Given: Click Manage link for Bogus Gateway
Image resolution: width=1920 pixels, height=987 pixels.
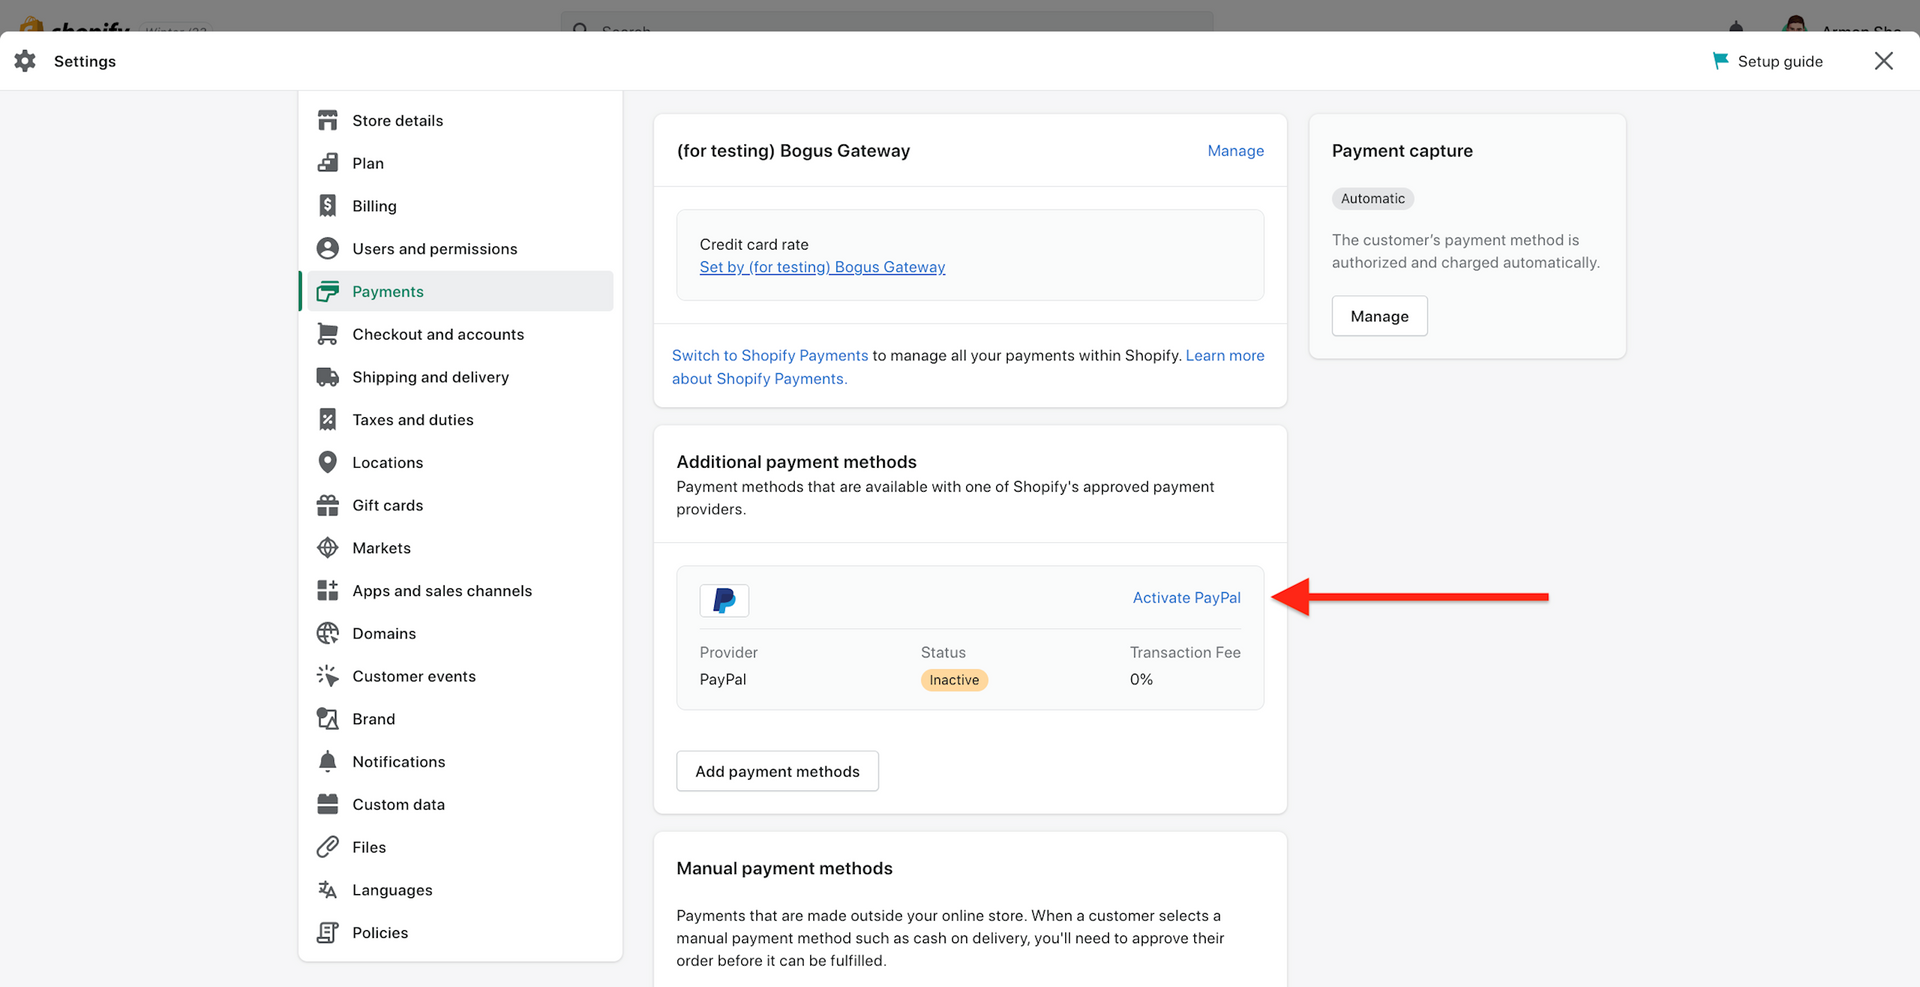Looking at the screenshot, I should 1235,151.
